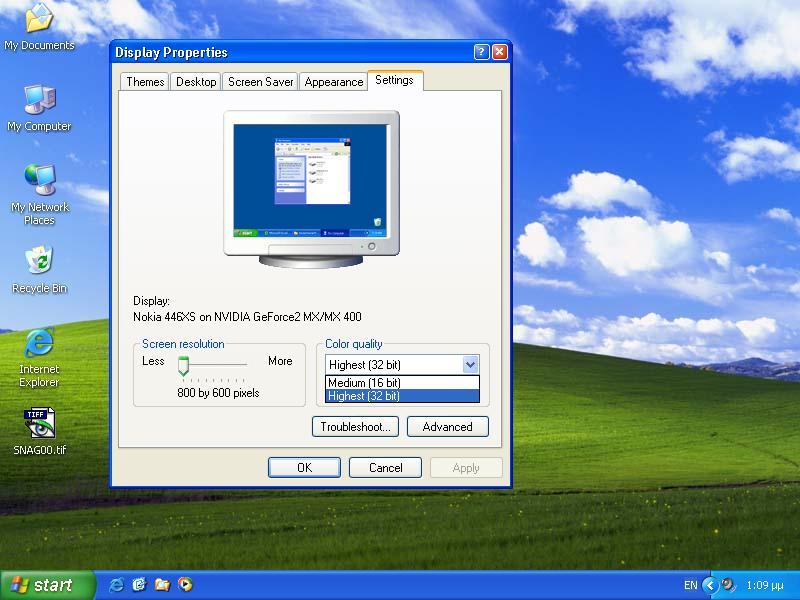Switch to the Desktop tab
This screenshot has height=600, width=800.
tap(196, 82)
